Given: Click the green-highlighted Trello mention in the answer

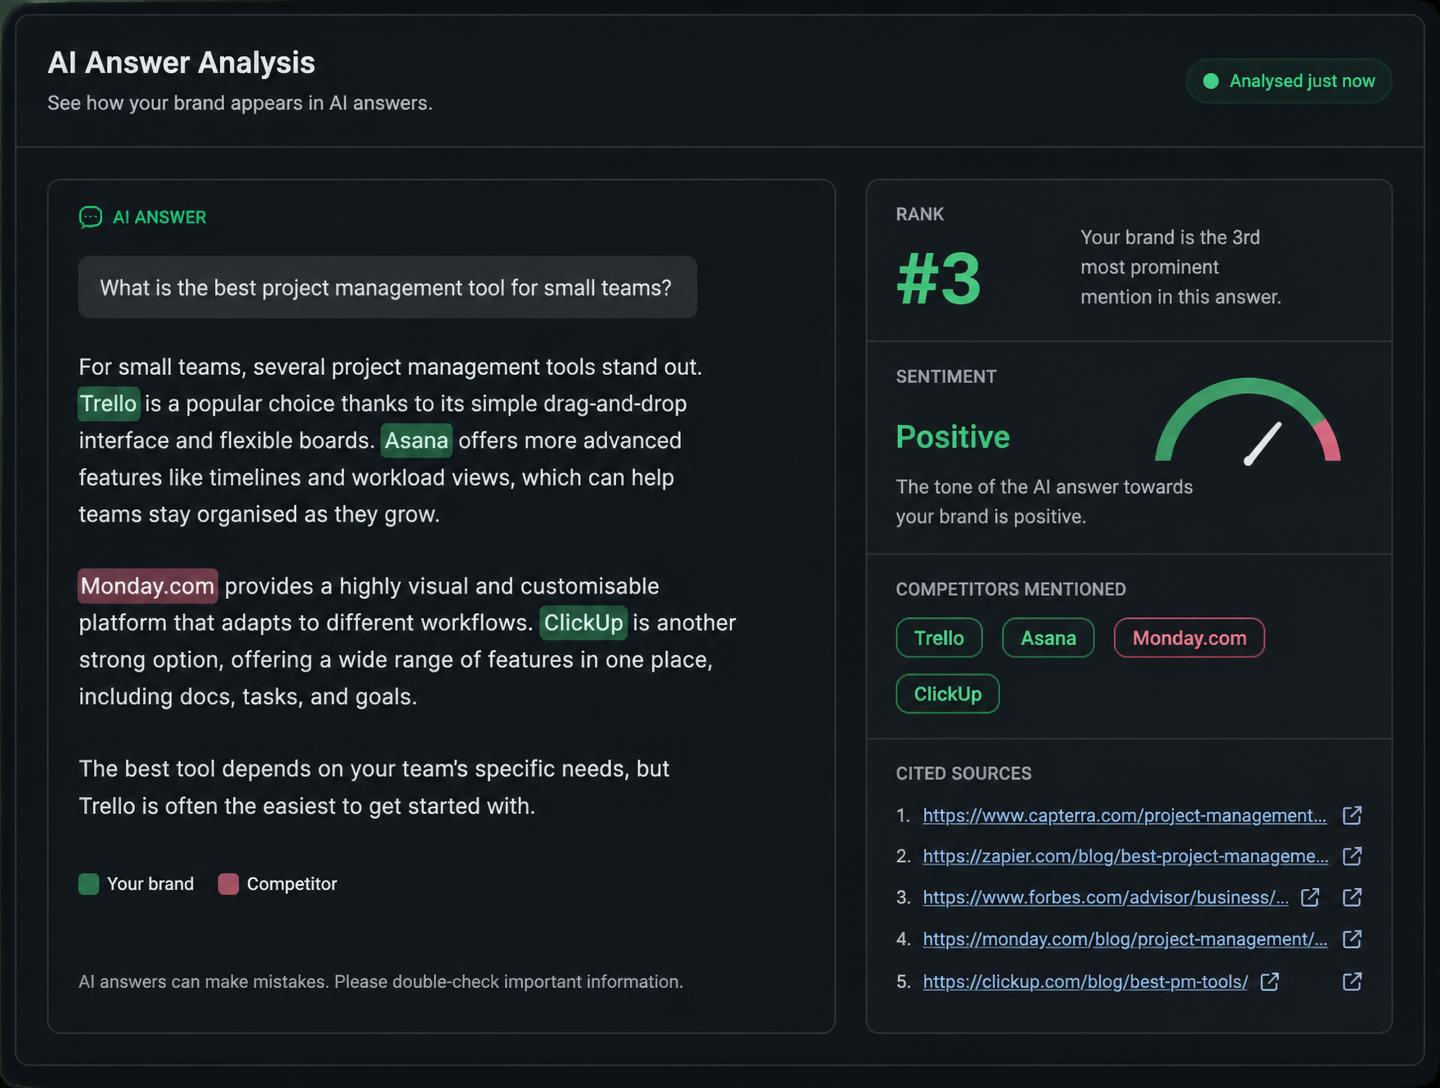Looking at the screenshot, I should coord(108,404).
